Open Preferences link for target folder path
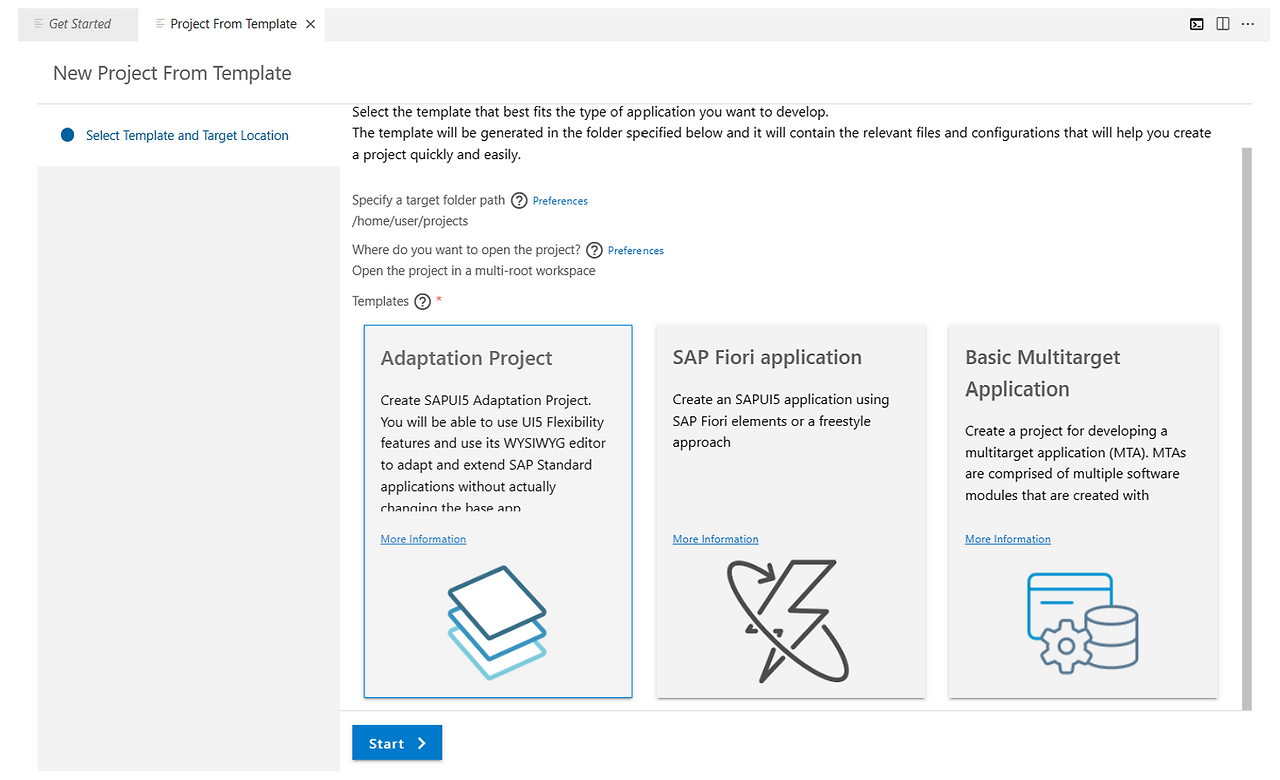Screen dimensions: 1280x780 coord(560,201)
